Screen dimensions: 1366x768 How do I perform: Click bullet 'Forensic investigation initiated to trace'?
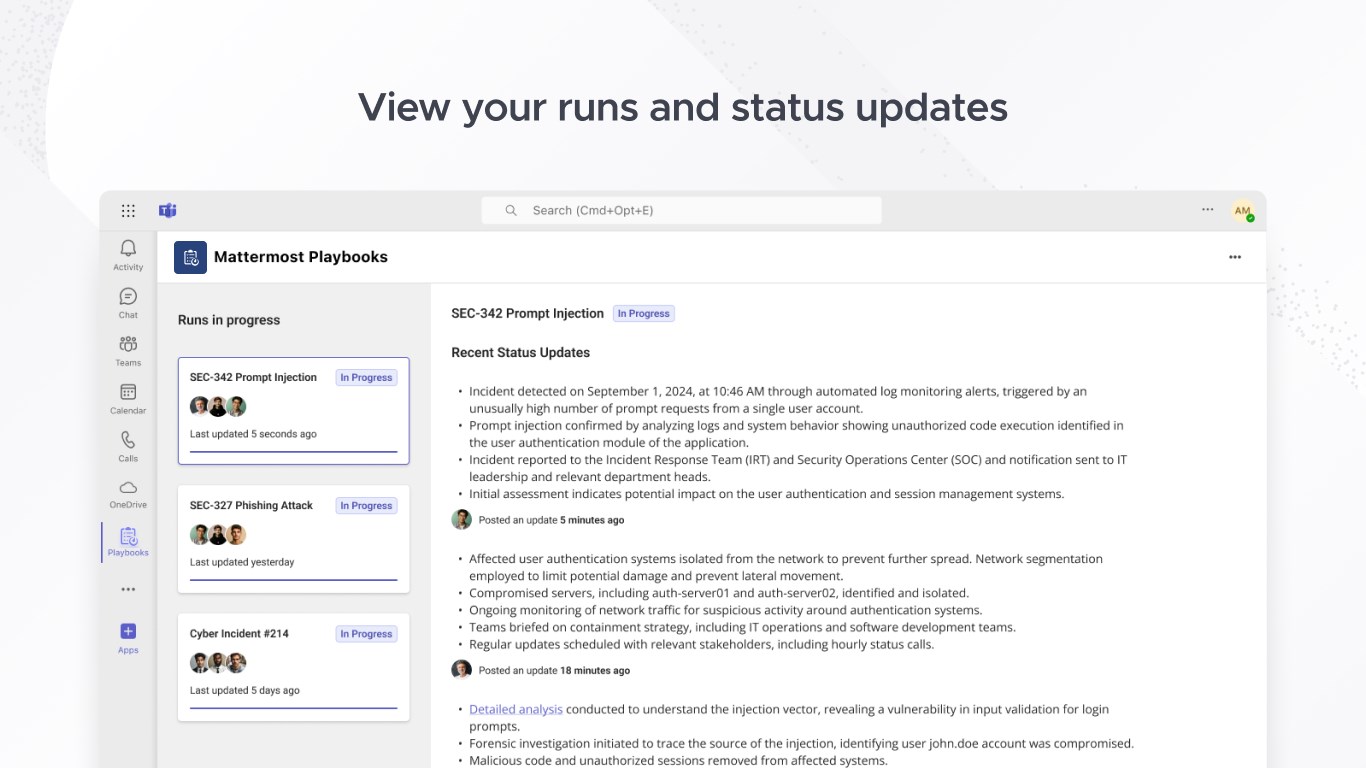[801, 744]
